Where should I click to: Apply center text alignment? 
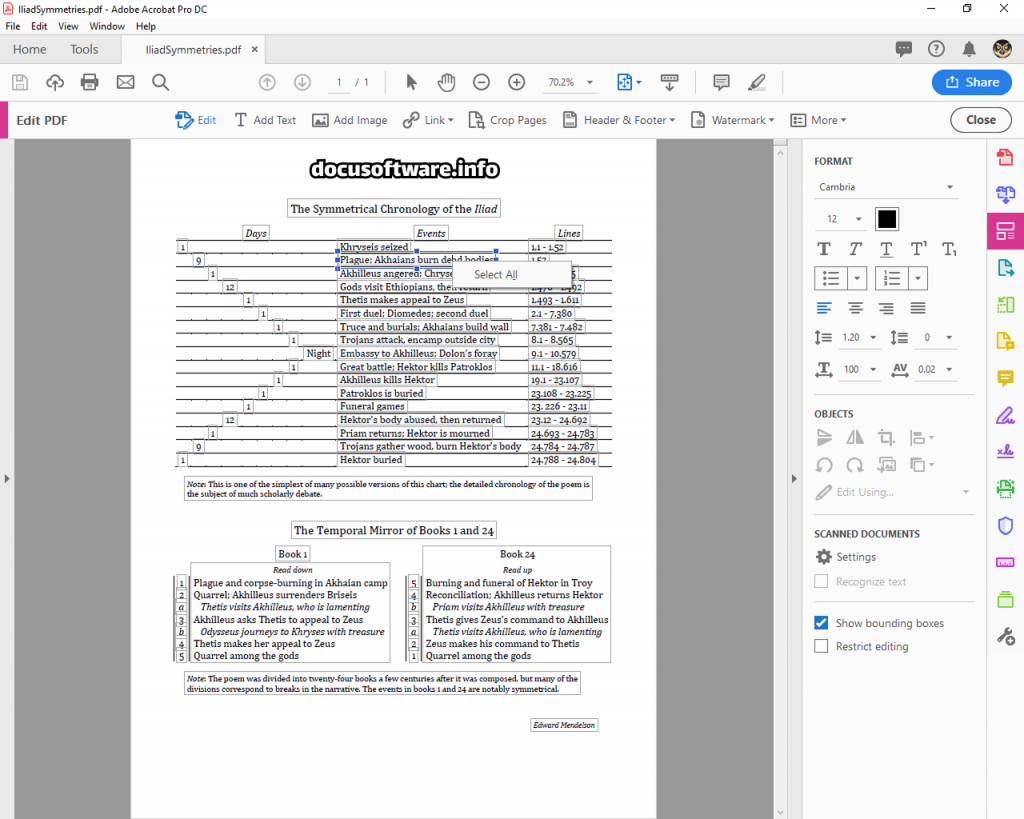pyautogui.click(x=855, y=308)
